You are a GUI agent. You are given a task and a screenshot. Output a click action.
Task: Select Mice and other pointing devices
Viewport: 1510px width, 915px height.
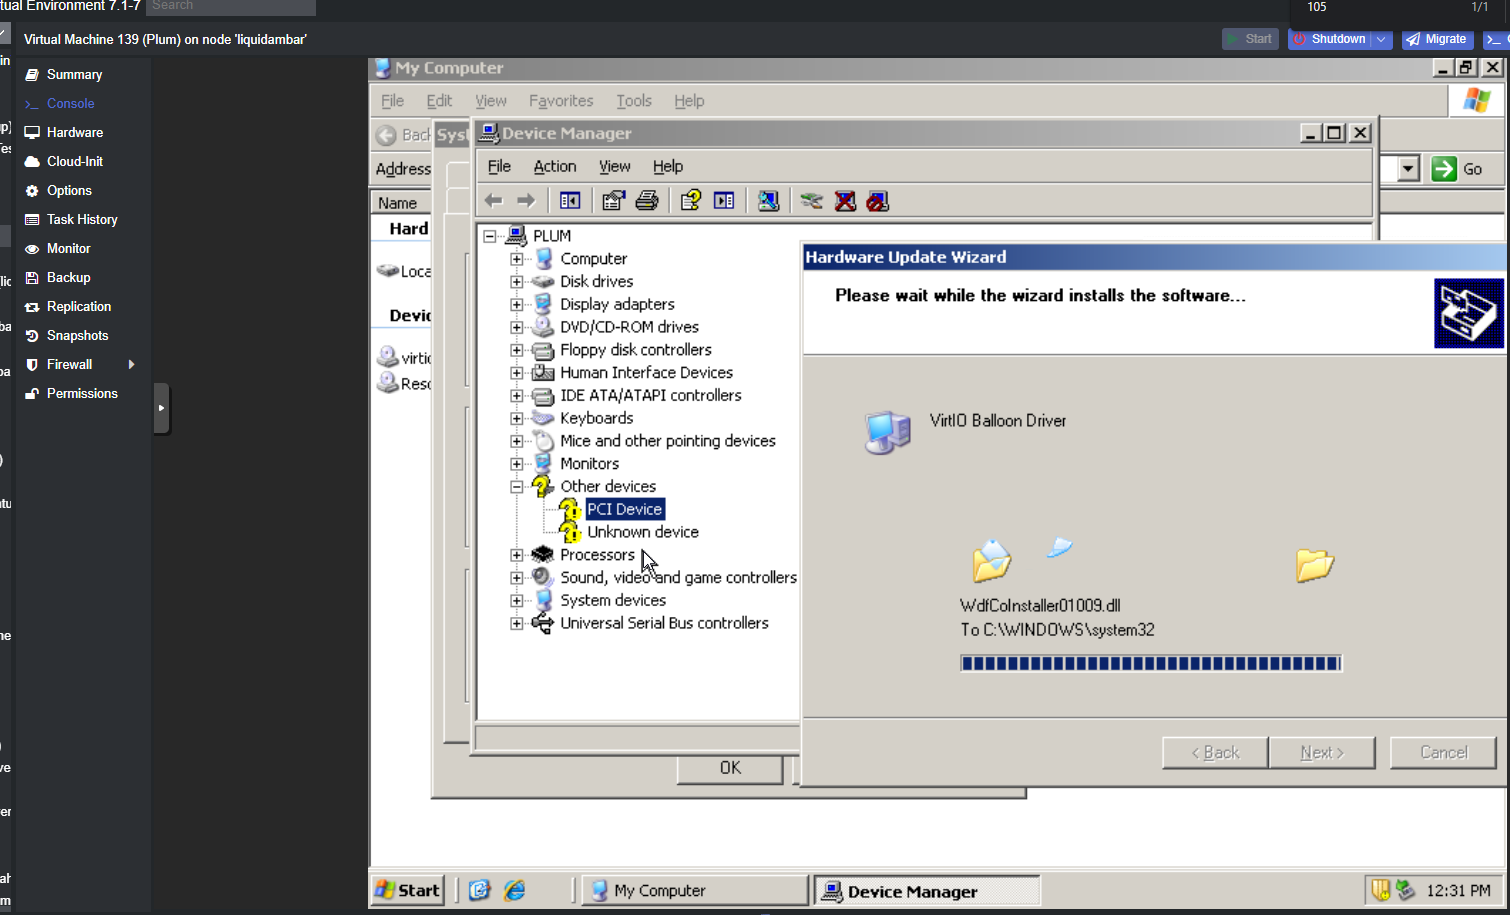pyautogui.click(x=668, y=441)
